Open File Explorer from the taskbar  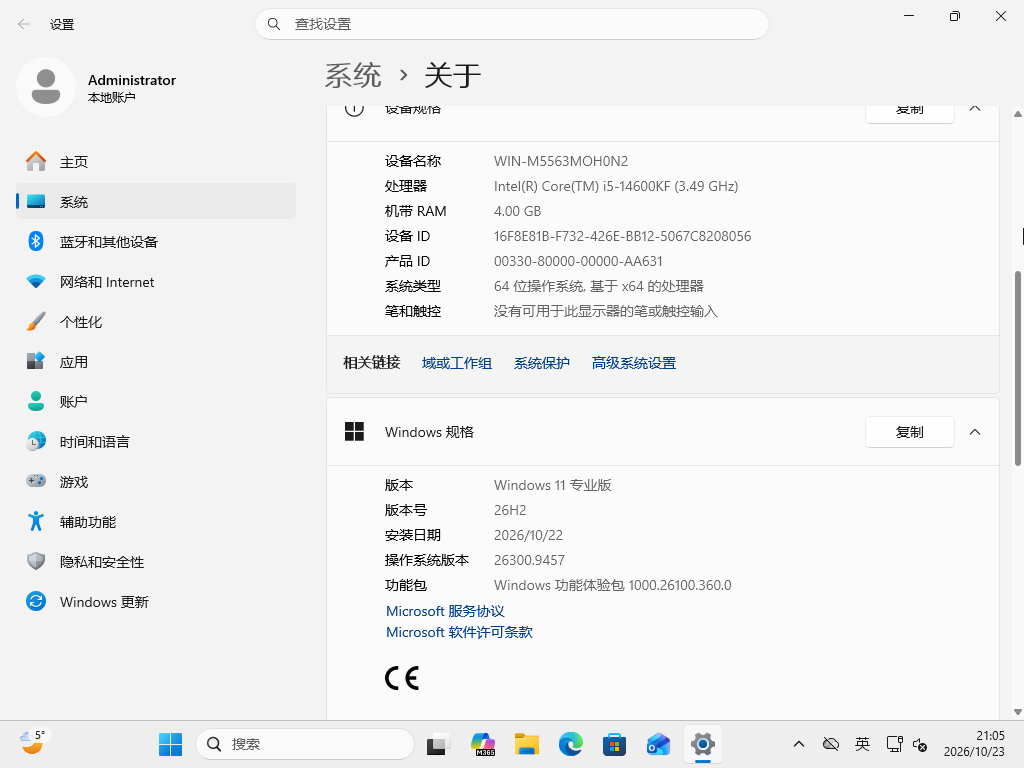click(526, 744)
